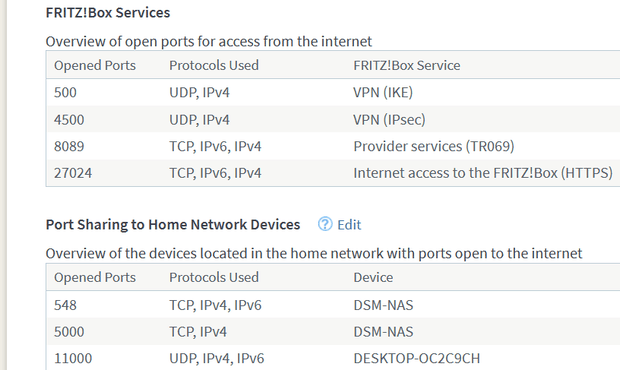Open the help question mark icon
The height and width of the screenshot is (370, 620).
(x=325, y=224)
